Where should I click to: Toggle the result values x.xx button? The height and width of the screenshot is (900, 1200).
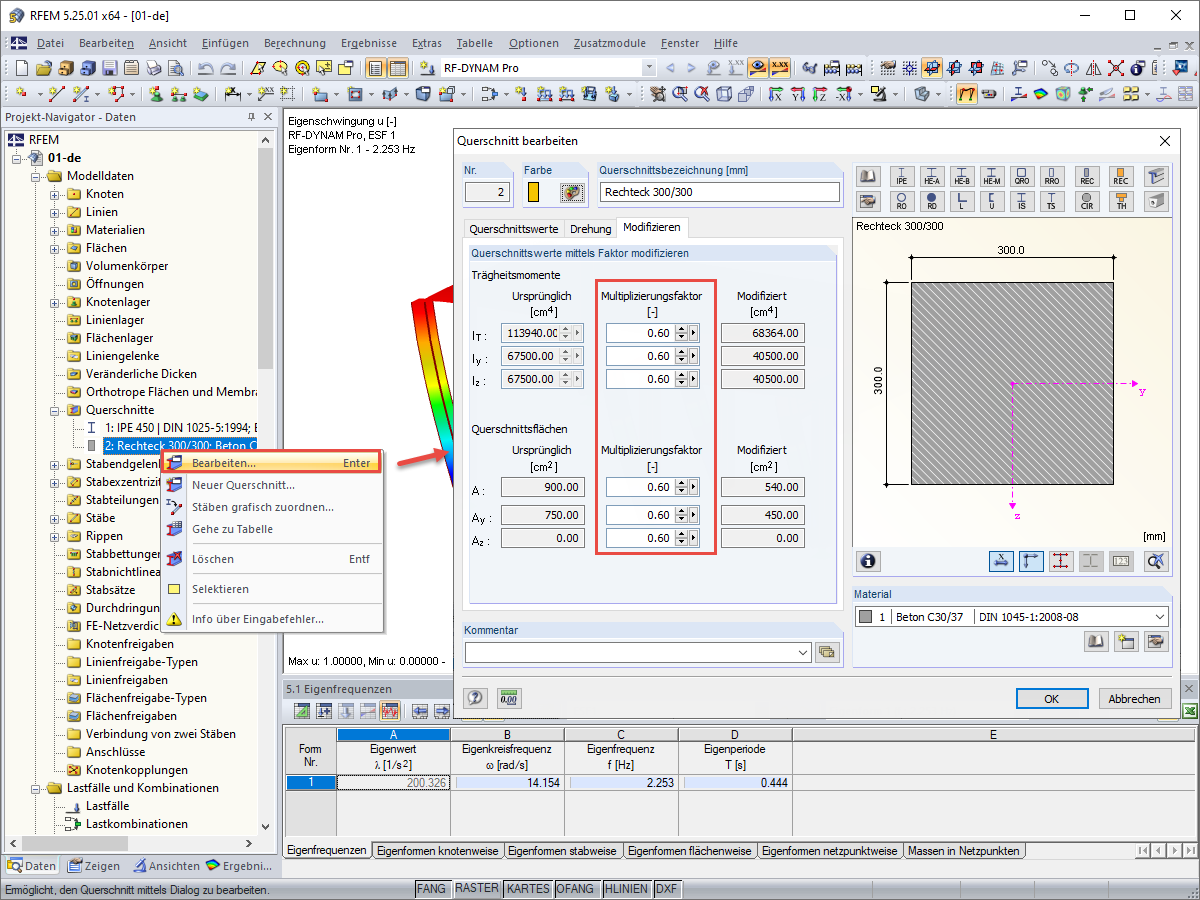(781, 68)
